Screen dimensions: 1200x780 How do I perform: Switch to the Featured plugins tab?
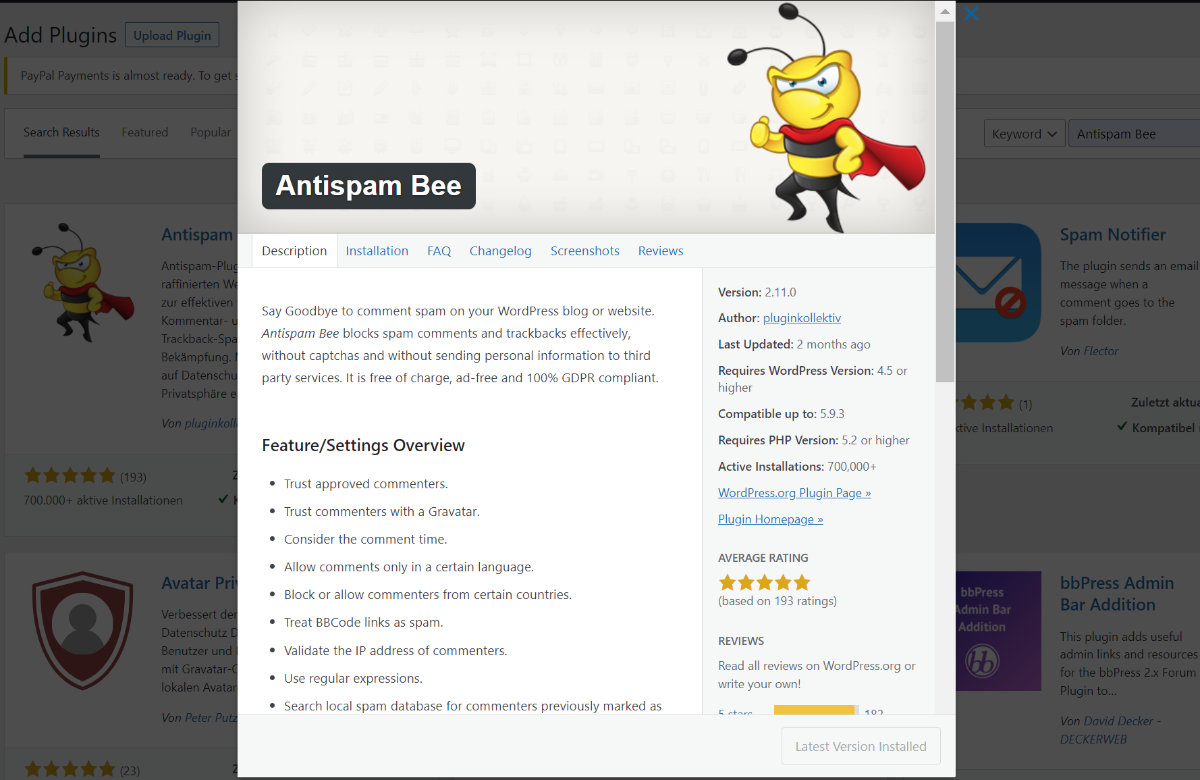coord(145,132)
